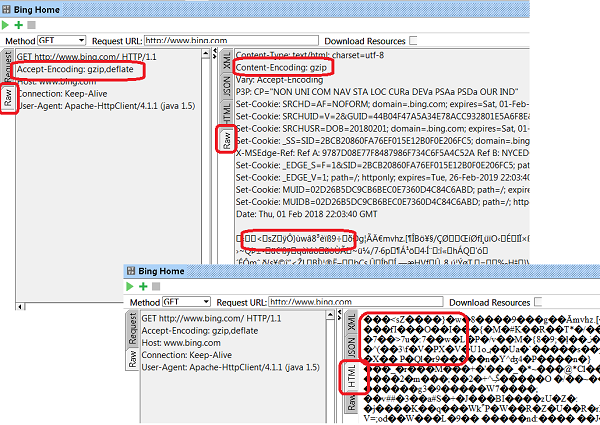Click Set-Cookie: _EDGE_V=1 header line
The width and height of the screenshot is (600, 425).
pyautogui.click(x=383, y=177)
